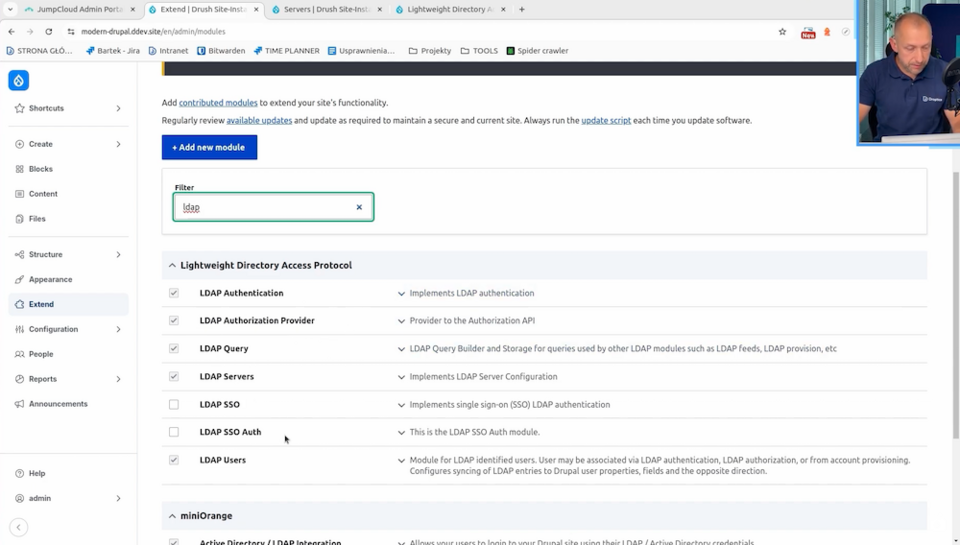Click the Reports icon in sidebar
The height and width of the screenshot is (545, 960).
click(20, 379)
